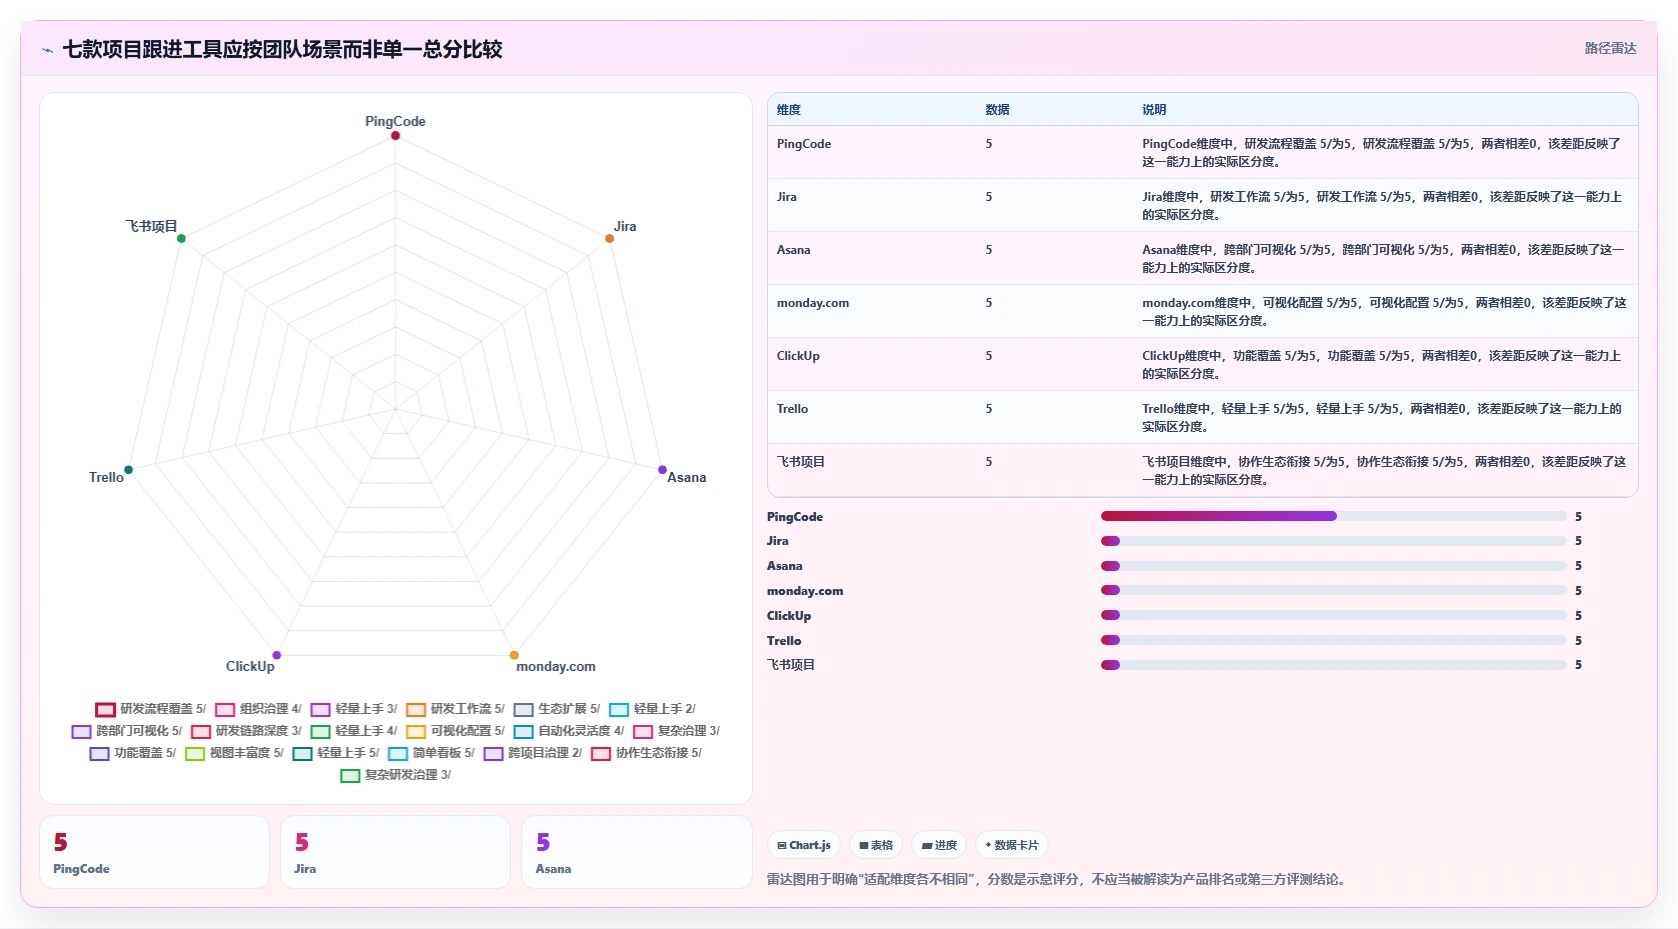Click the 说明 column header
This screenshot has width=1678, height=929.
[1154, 110]
